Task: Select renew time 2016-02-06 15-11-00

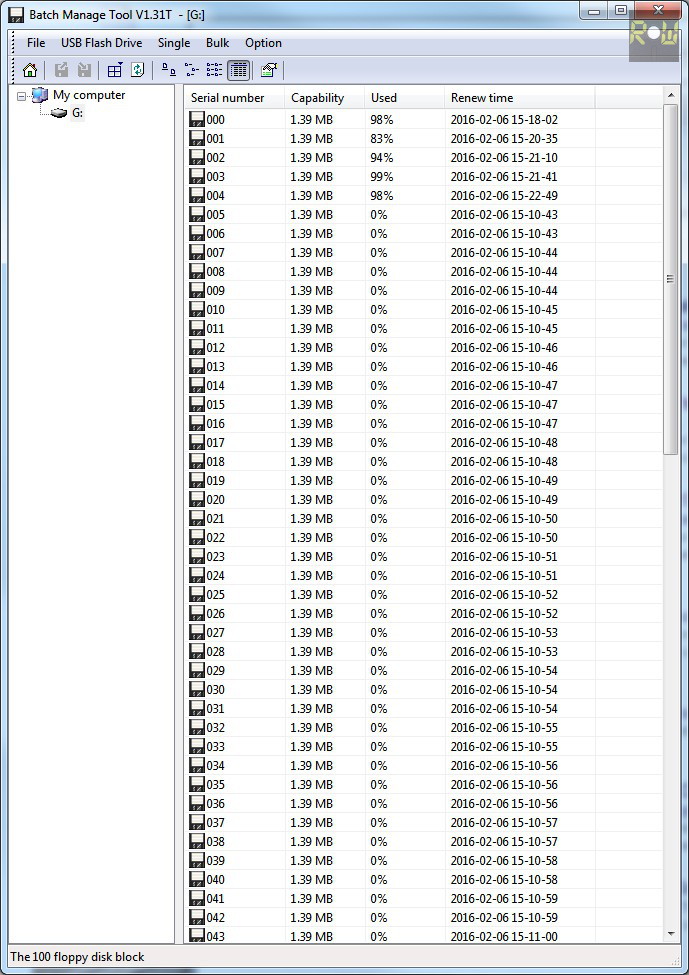Action: click(x=504, y=936)
